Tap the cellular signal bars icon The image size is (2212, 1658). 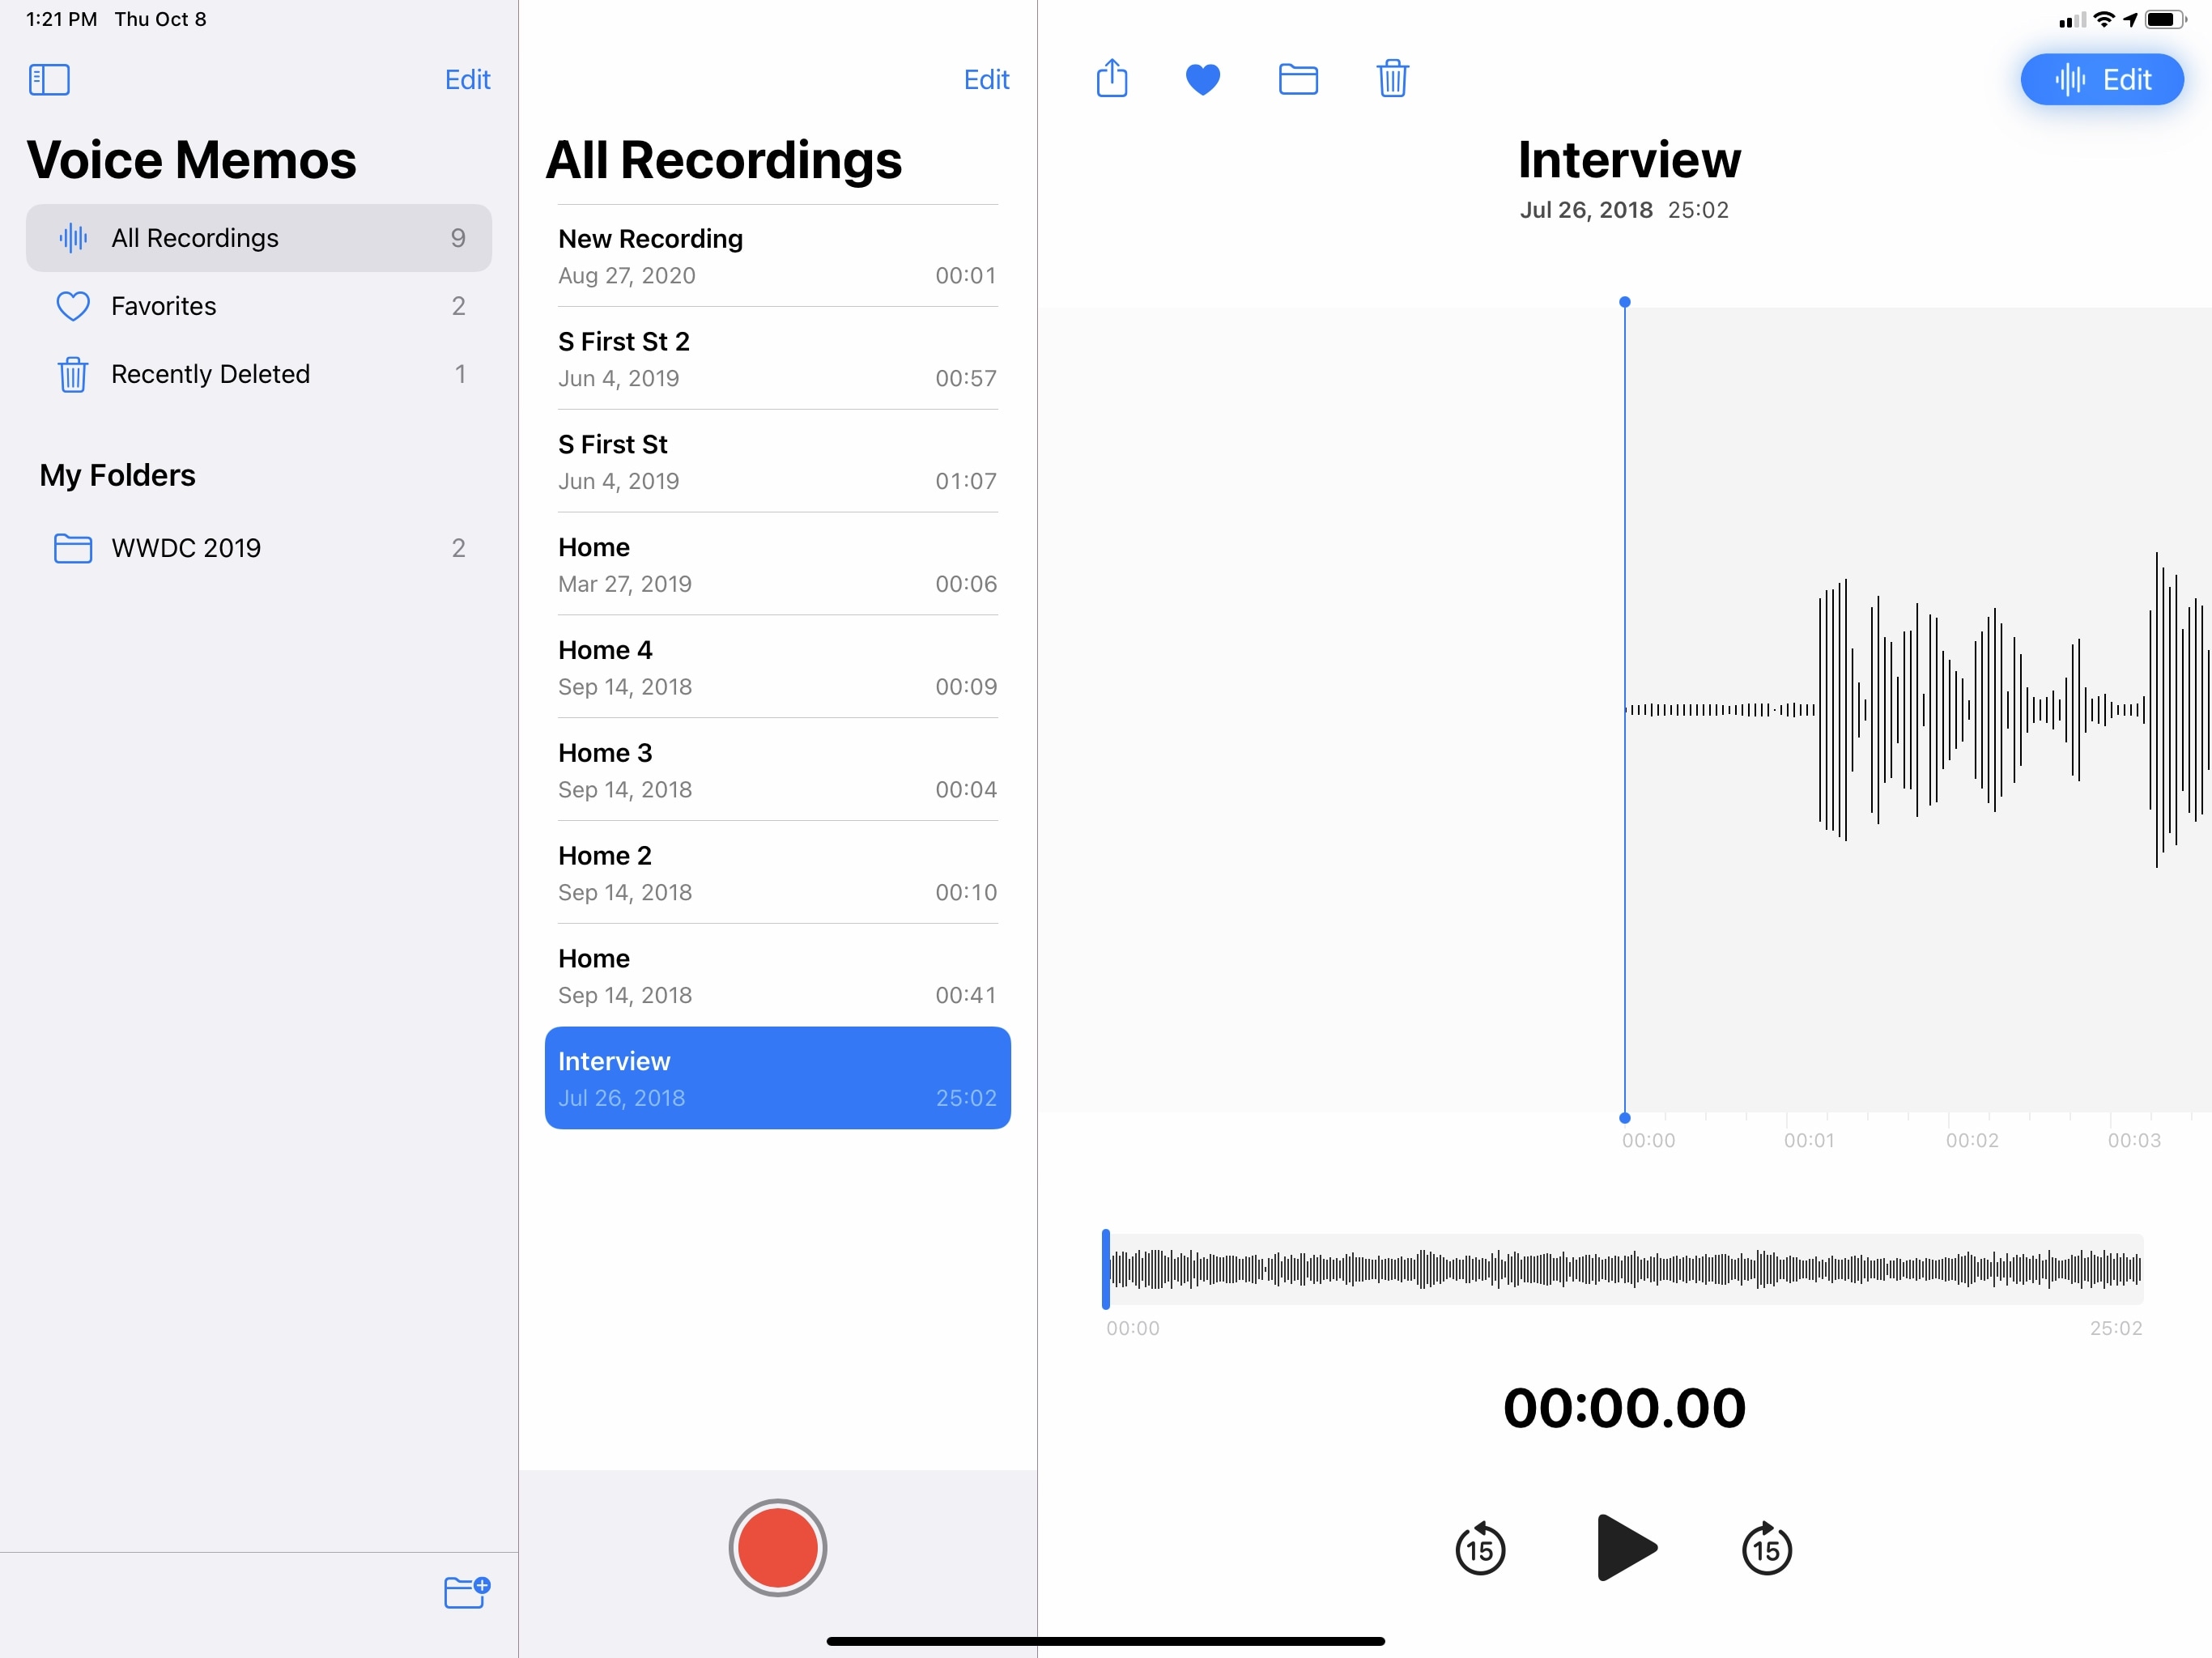point(2073,20)
